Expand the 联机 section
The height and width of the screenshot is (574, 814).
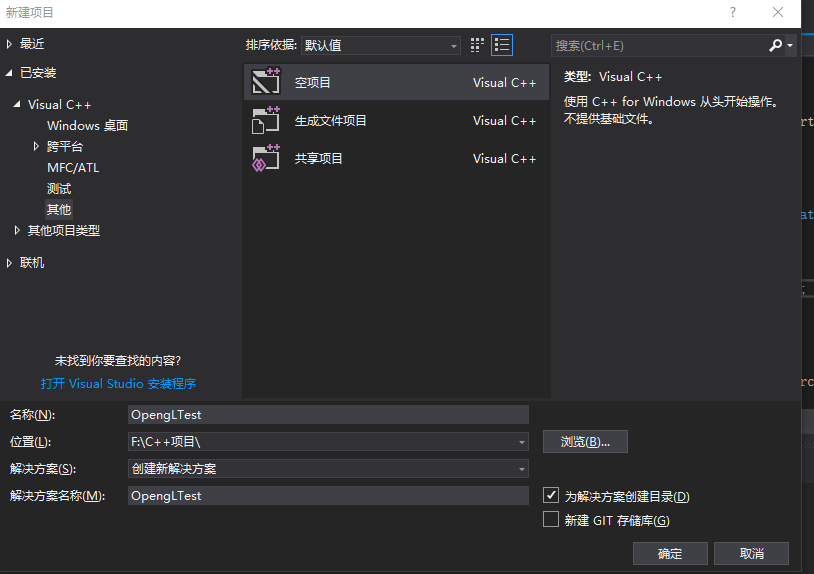(x=9, y=263)
